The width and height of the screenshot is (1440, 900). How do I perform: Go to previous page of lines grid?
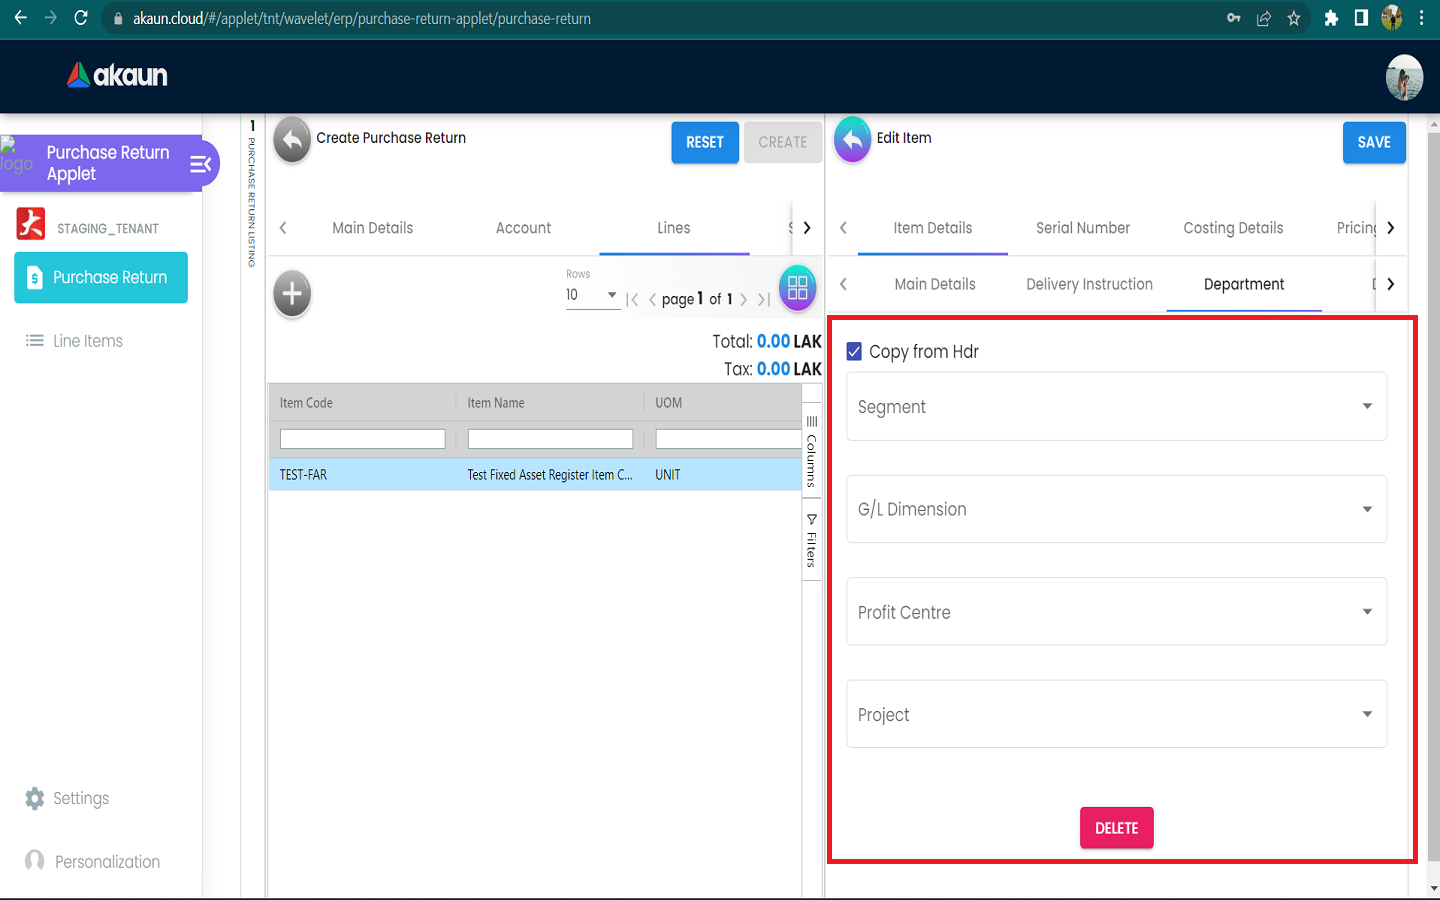point(652,300)
